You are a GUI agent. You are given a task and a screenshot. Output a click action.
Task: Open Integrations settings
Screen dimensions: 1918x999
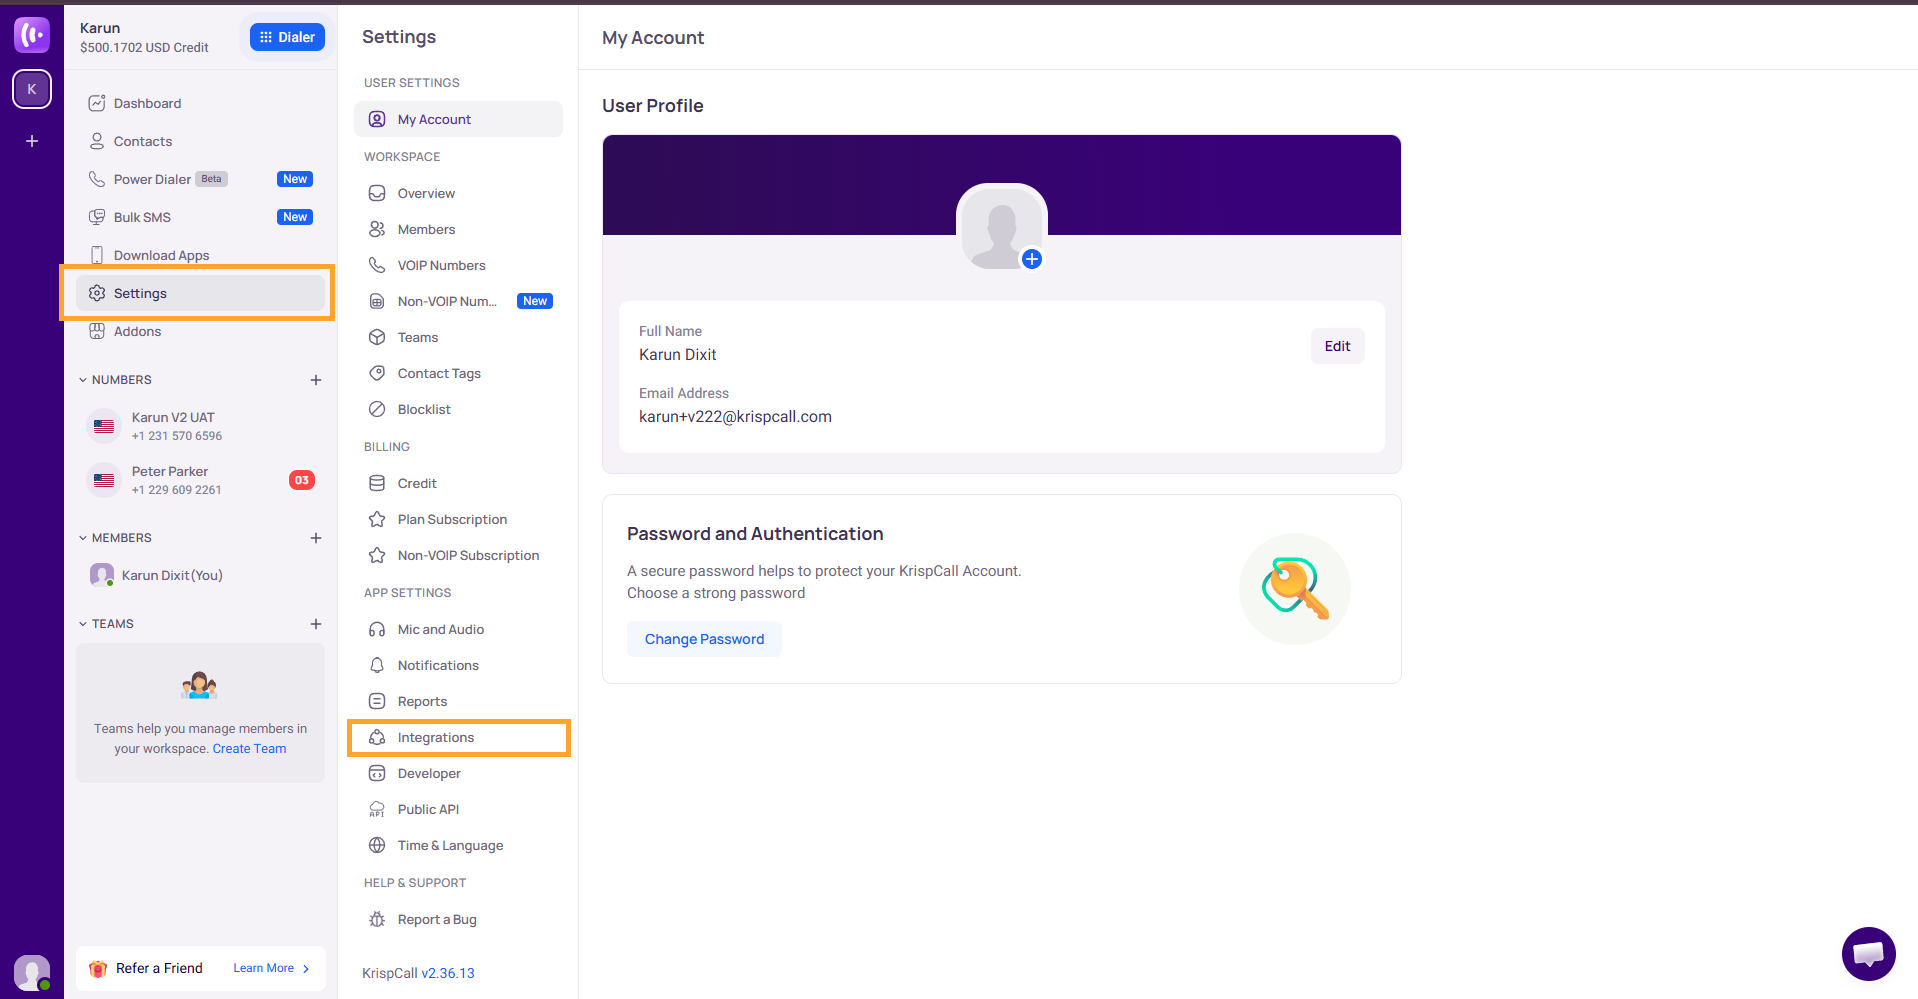coord(458,737)
